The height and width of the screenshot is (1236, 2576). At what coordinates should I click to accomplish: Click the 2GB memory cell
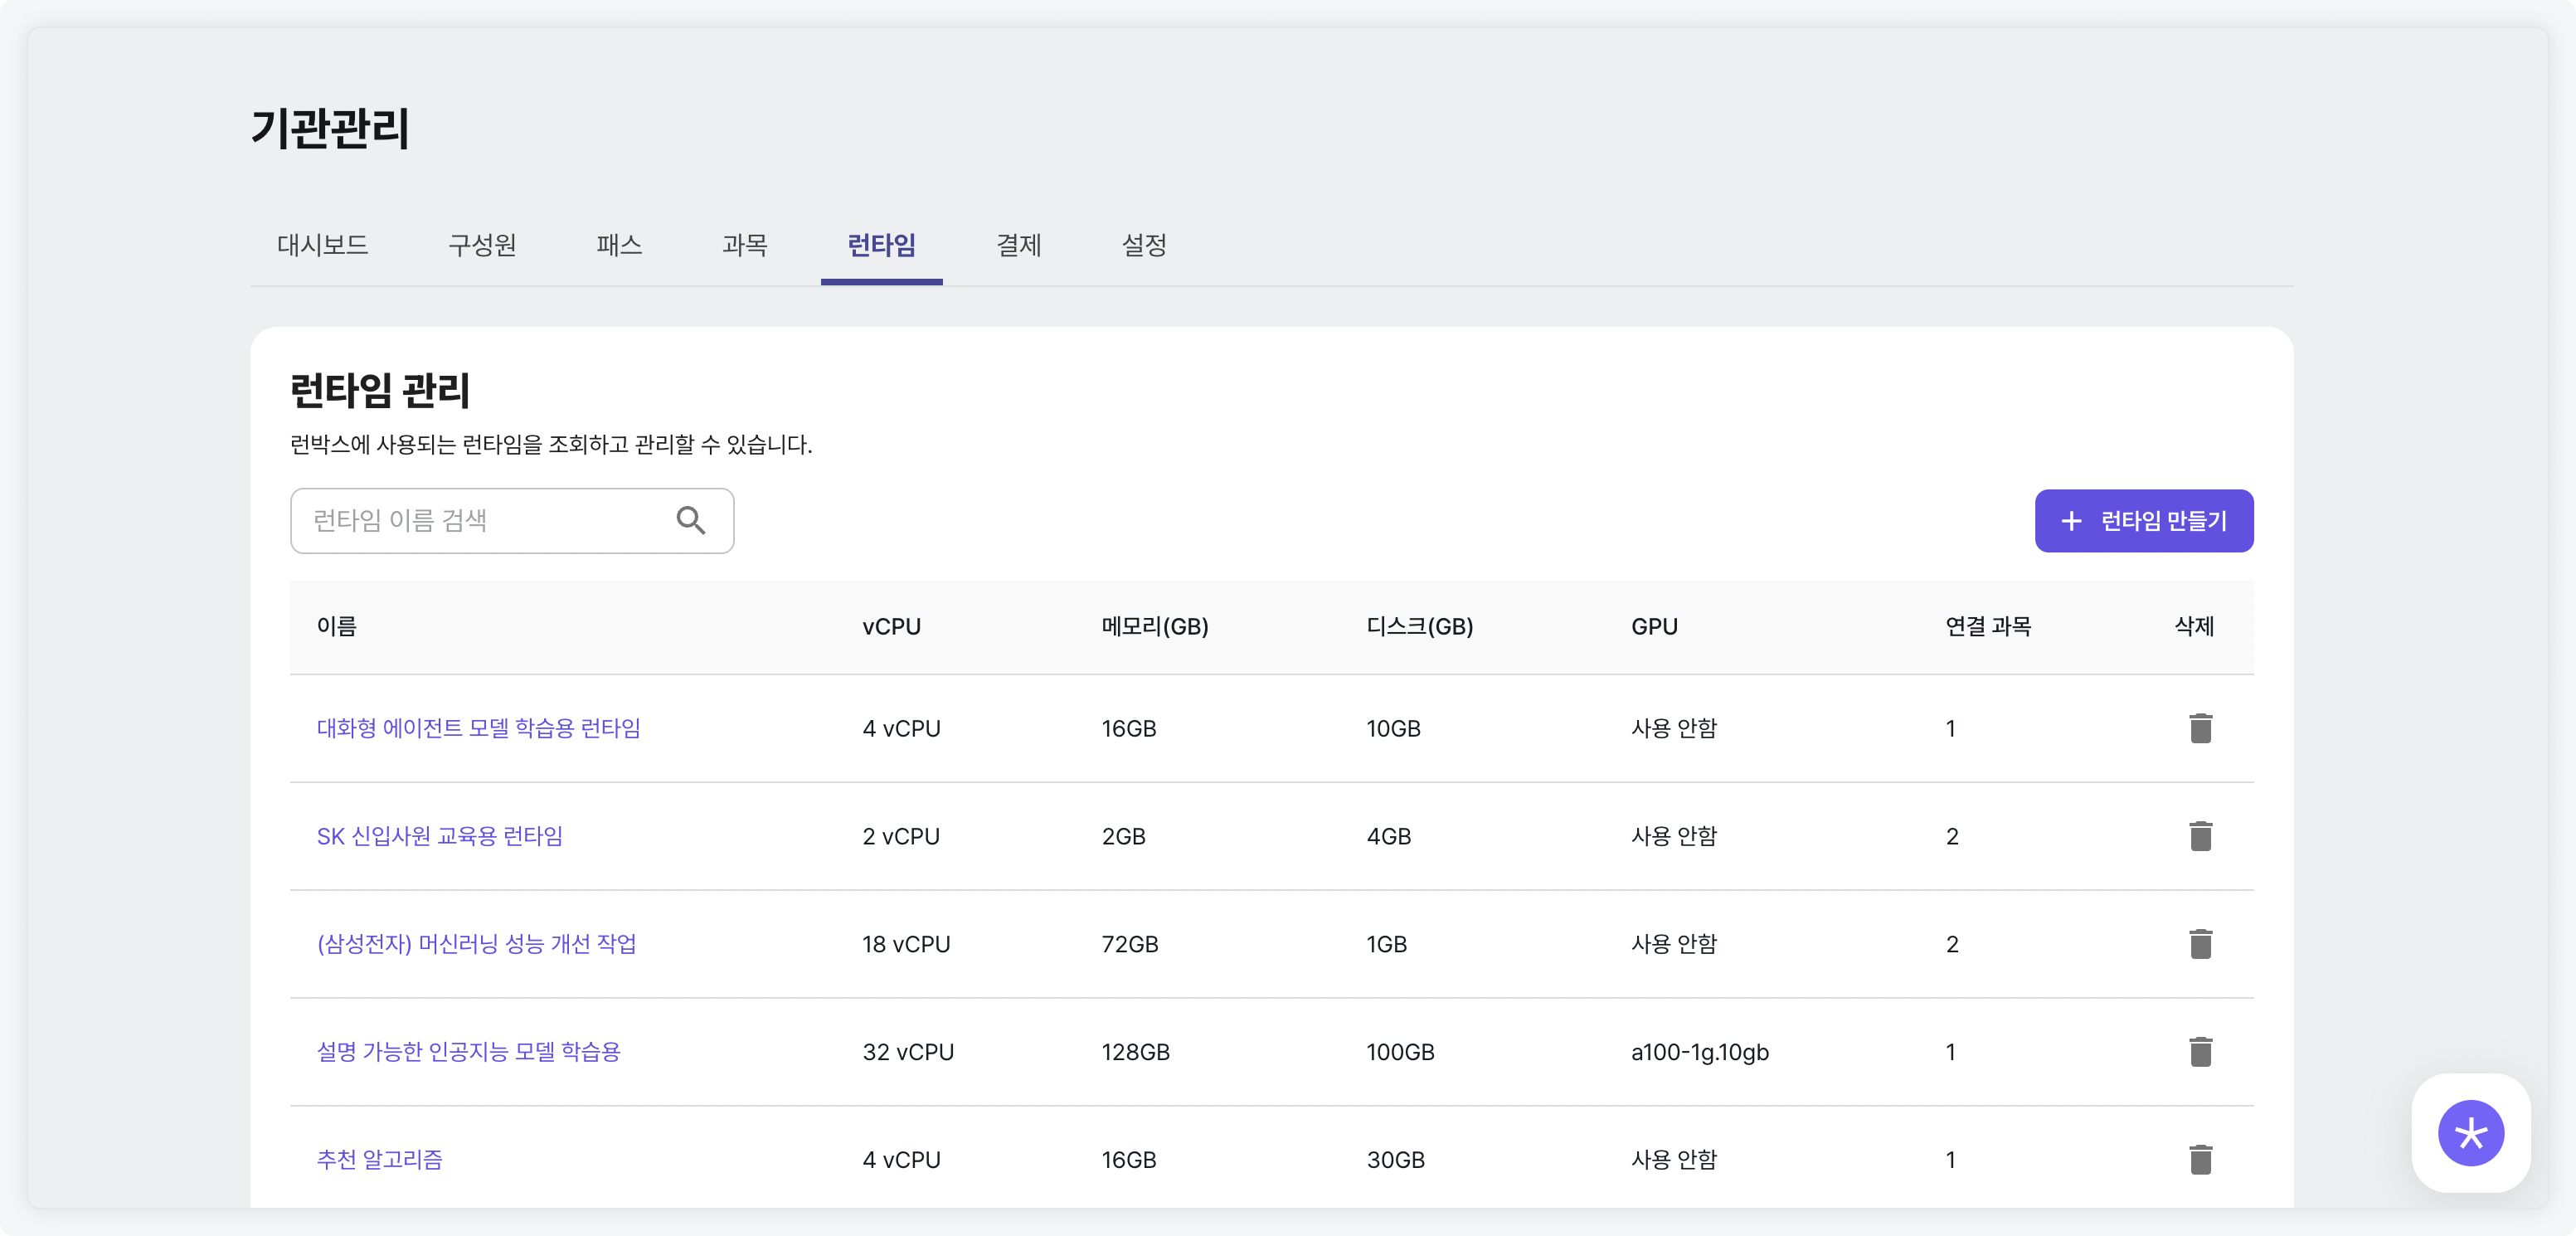click(1123, 836)
